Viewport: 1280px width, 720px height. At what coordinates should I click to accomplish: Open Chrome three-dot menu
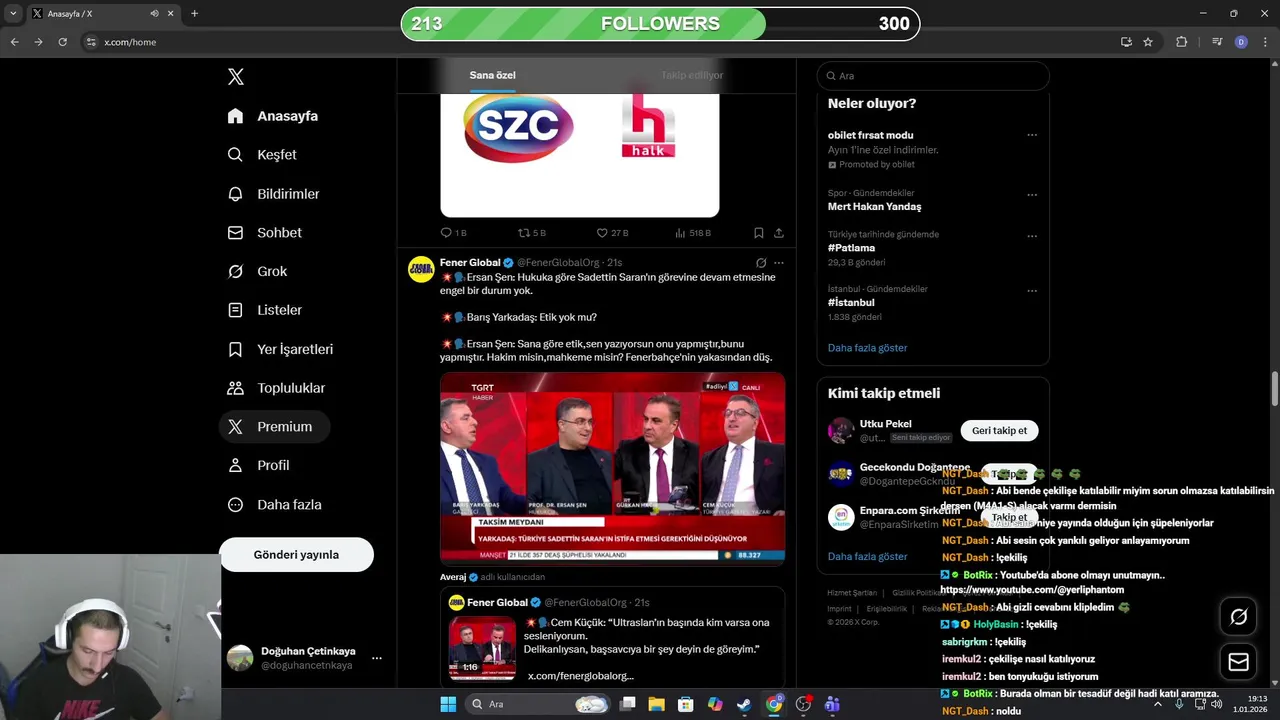(x=1265, y=42)
